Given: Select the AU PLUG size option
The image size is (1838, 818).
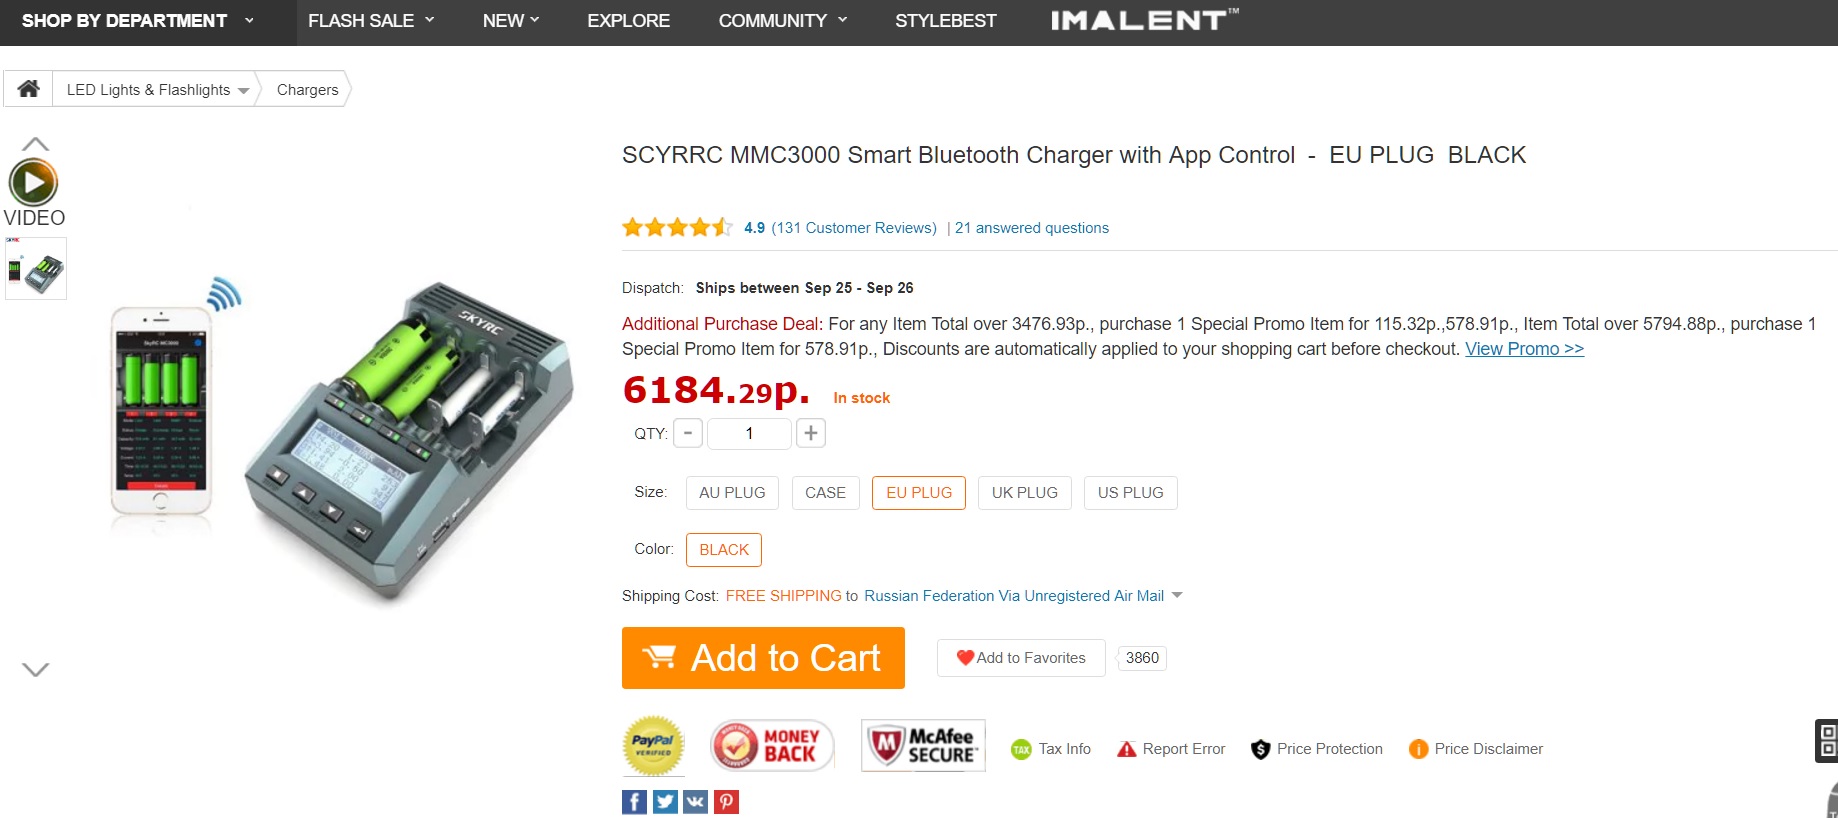Looking at the screenshot, I should [732, 493].
